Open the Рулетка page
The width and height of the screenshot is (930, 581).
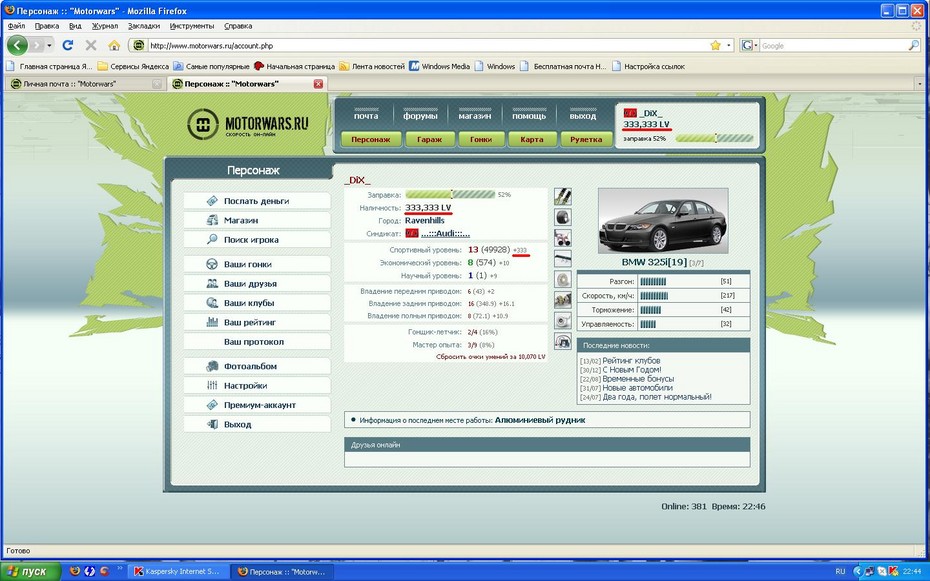[586, 139]
